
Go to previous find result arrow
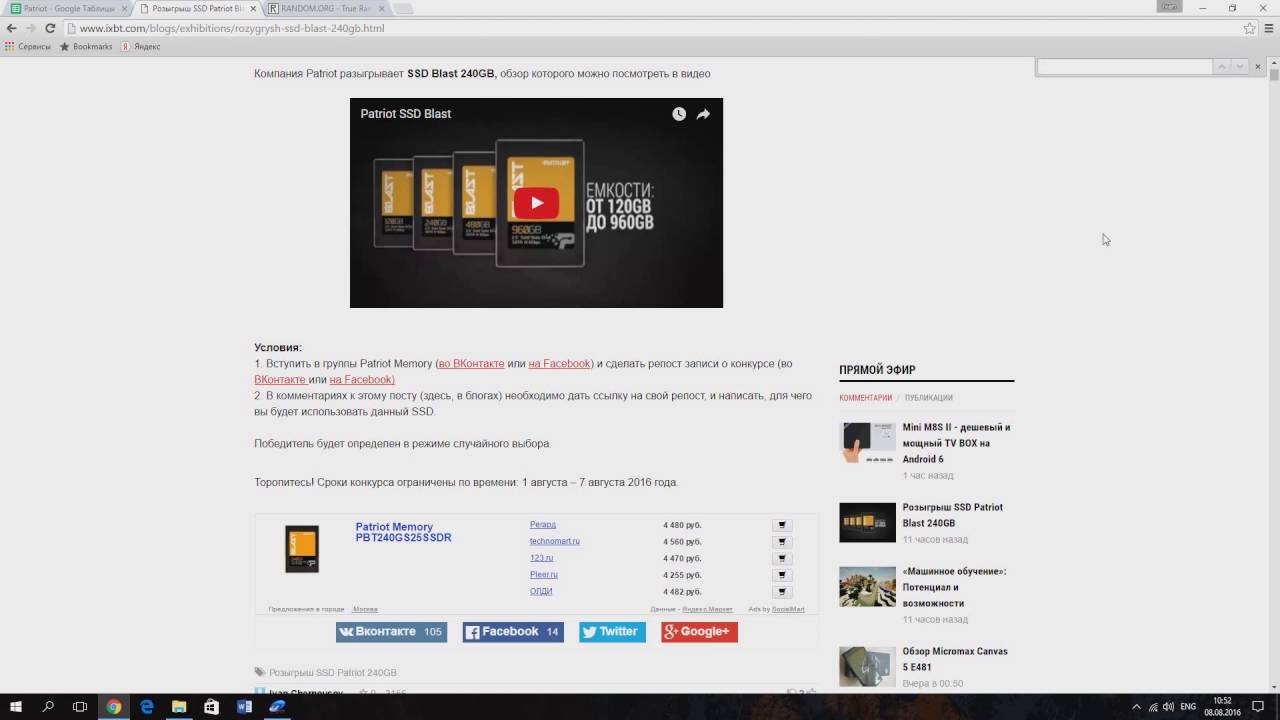(1221, 66)
